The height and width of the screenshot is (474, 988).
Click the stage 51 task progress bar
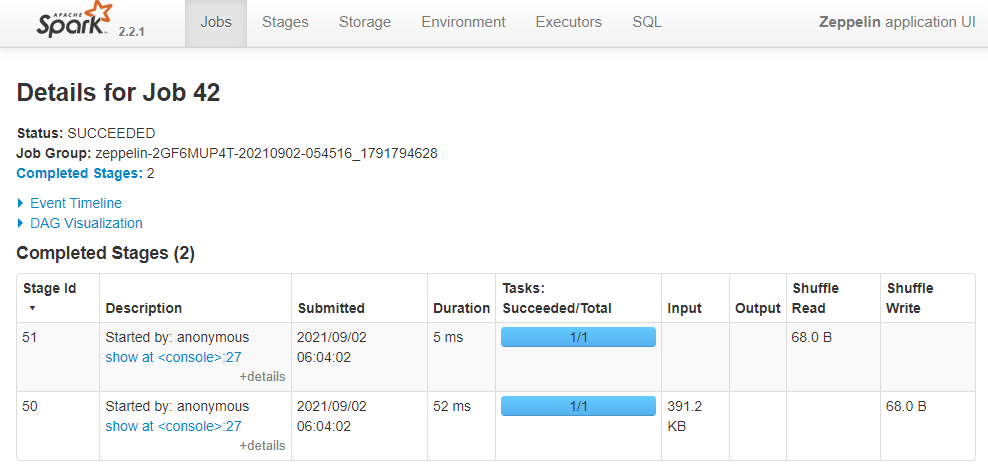point(578,337)
